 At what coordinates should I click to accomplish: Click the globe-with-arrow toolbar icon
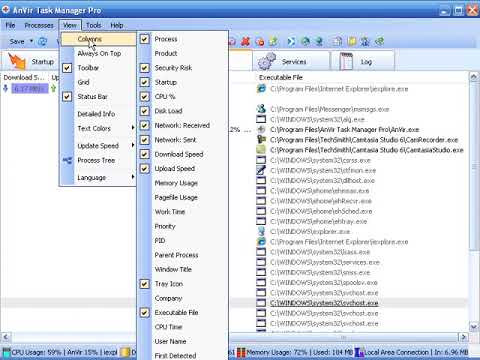(x=319, y=42)
